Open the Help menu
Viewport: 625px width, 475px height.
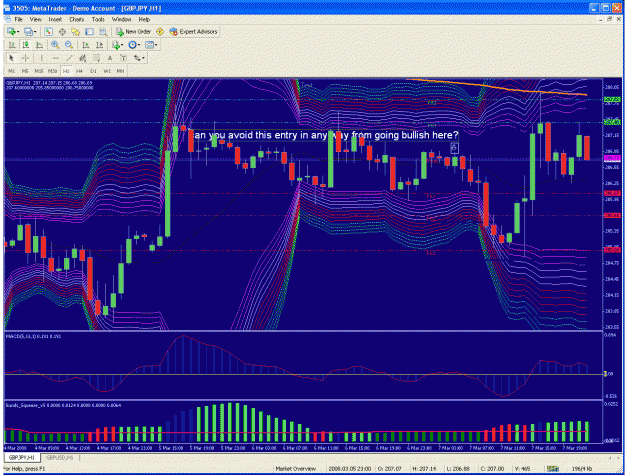point(144,20)
